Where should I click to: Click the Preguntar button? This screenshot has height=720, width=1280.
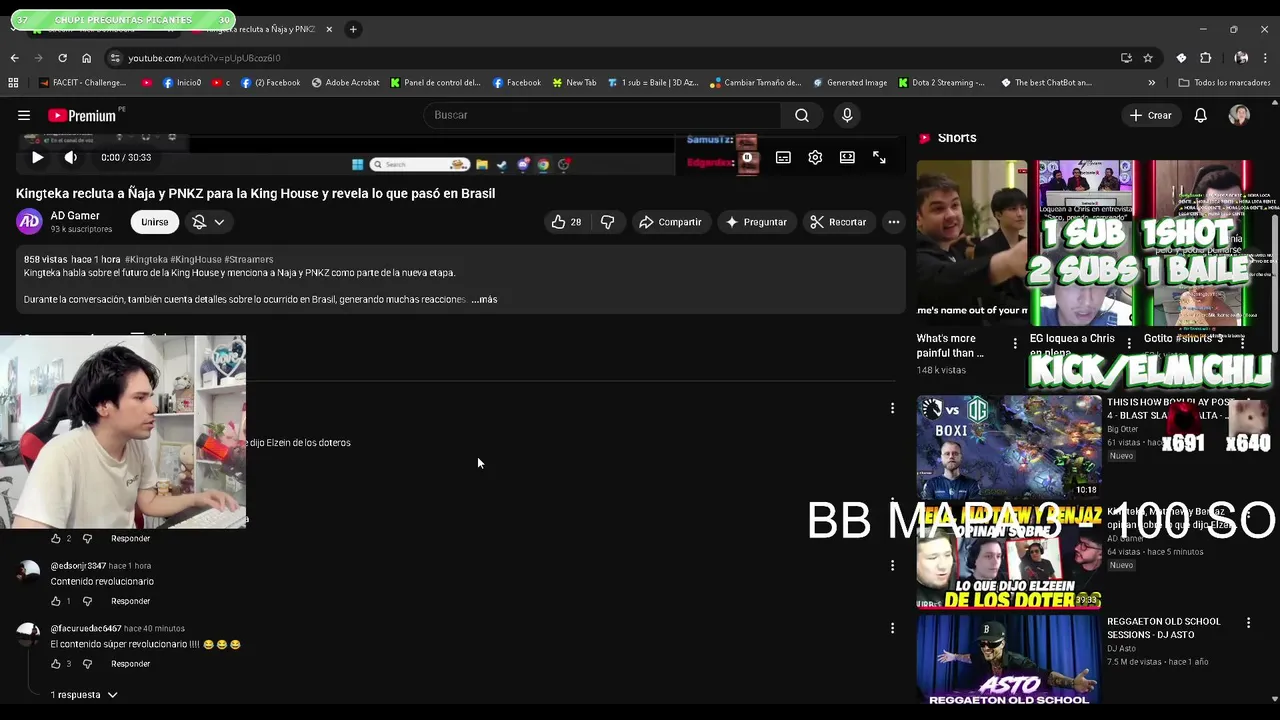point(756,222)
